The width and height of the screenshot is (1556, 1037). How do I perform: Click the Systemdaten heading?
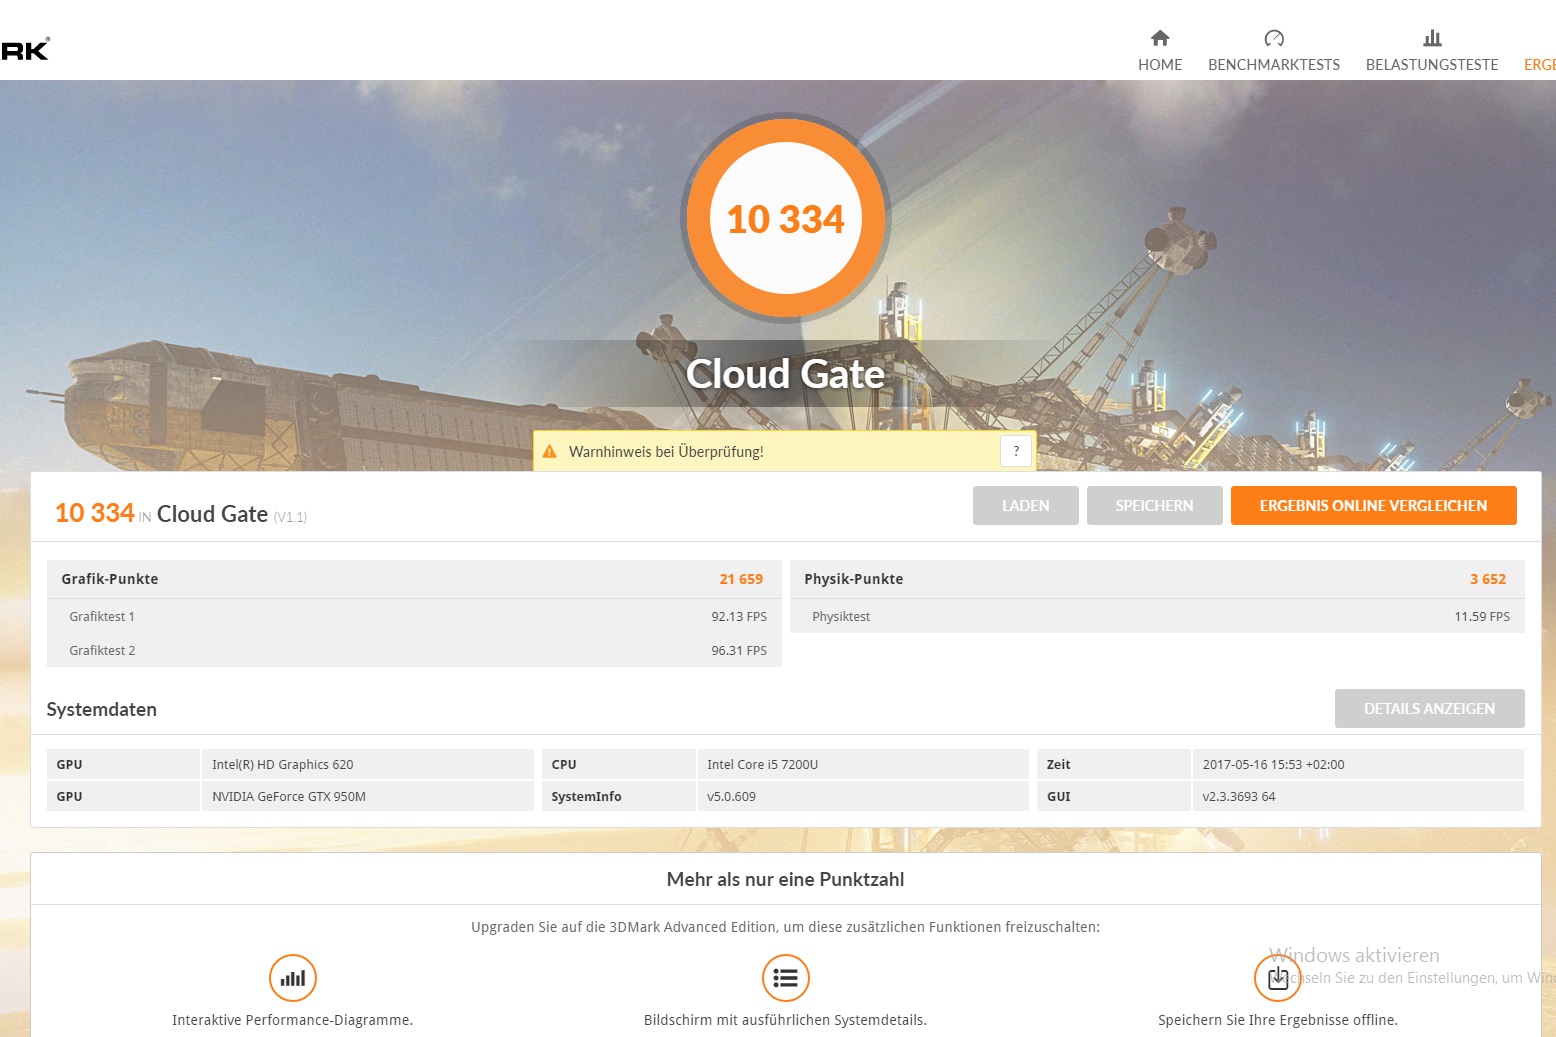pyautogui.click(x=102, y=709)
